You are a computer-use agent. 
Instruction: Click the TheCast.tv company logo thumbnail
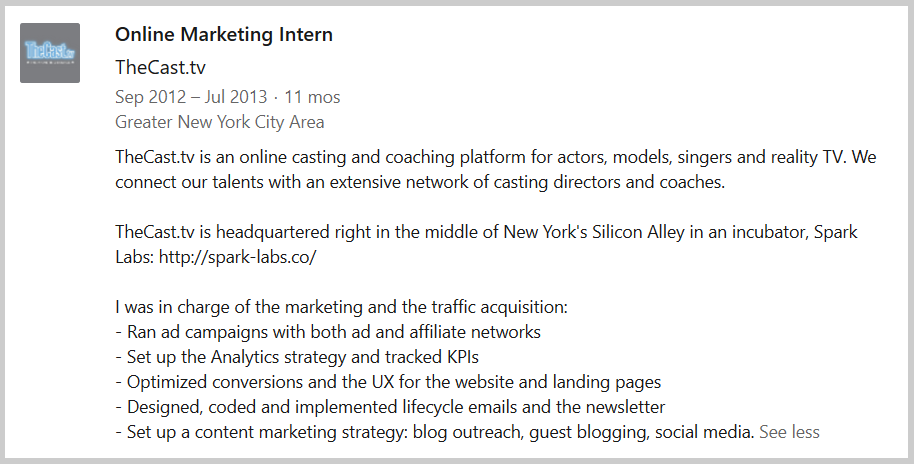pos(50,53)
